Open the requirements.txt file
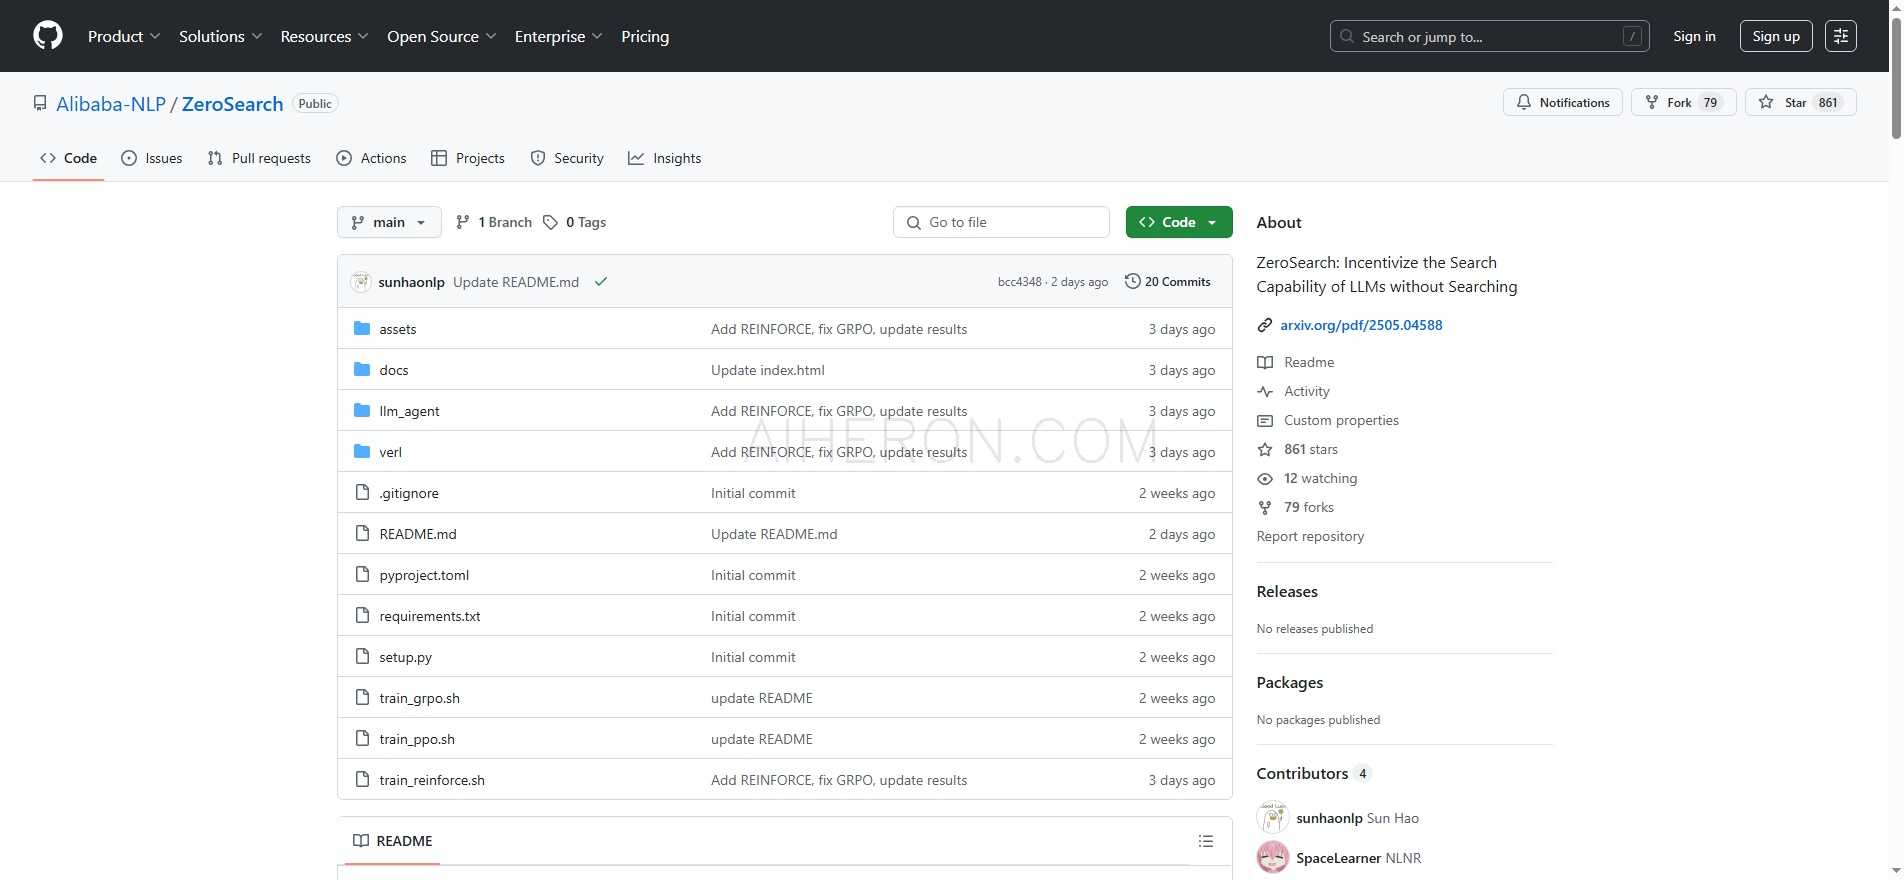Screen dimensions: 1904x880 click(430, 616)
